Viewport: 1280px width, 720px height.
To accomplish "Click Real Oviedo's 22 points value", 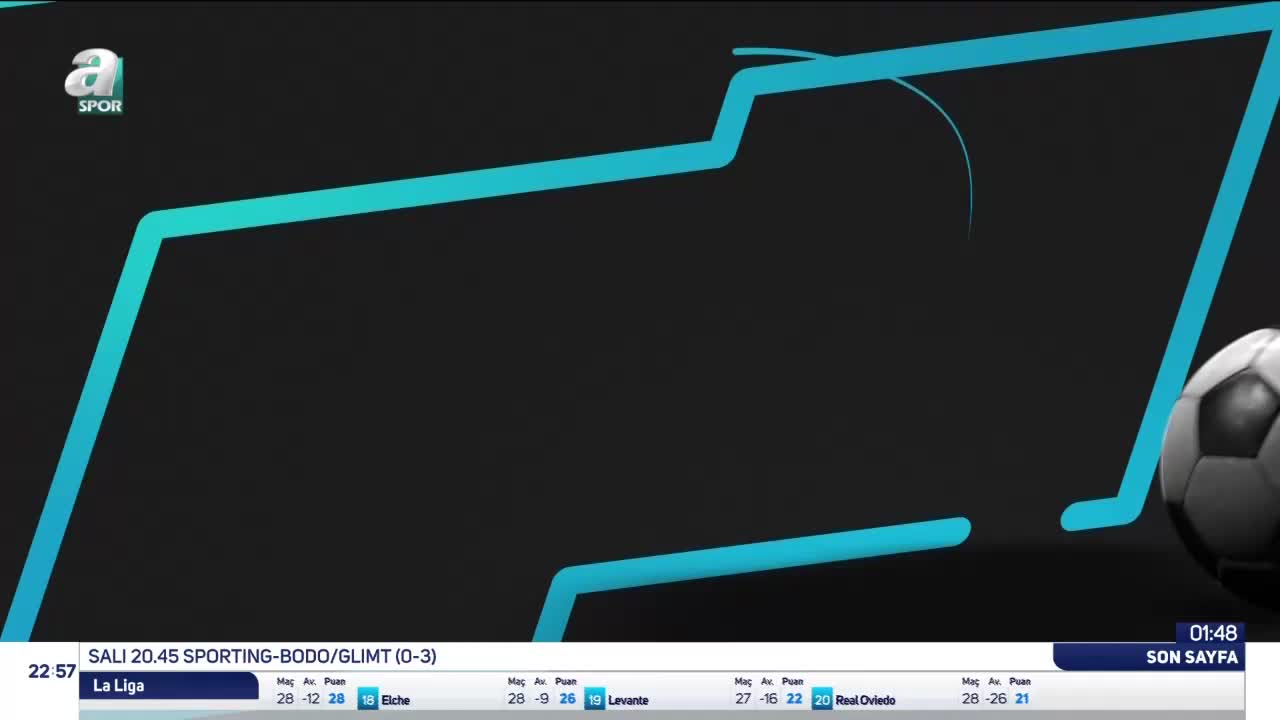I will point(794,699).
